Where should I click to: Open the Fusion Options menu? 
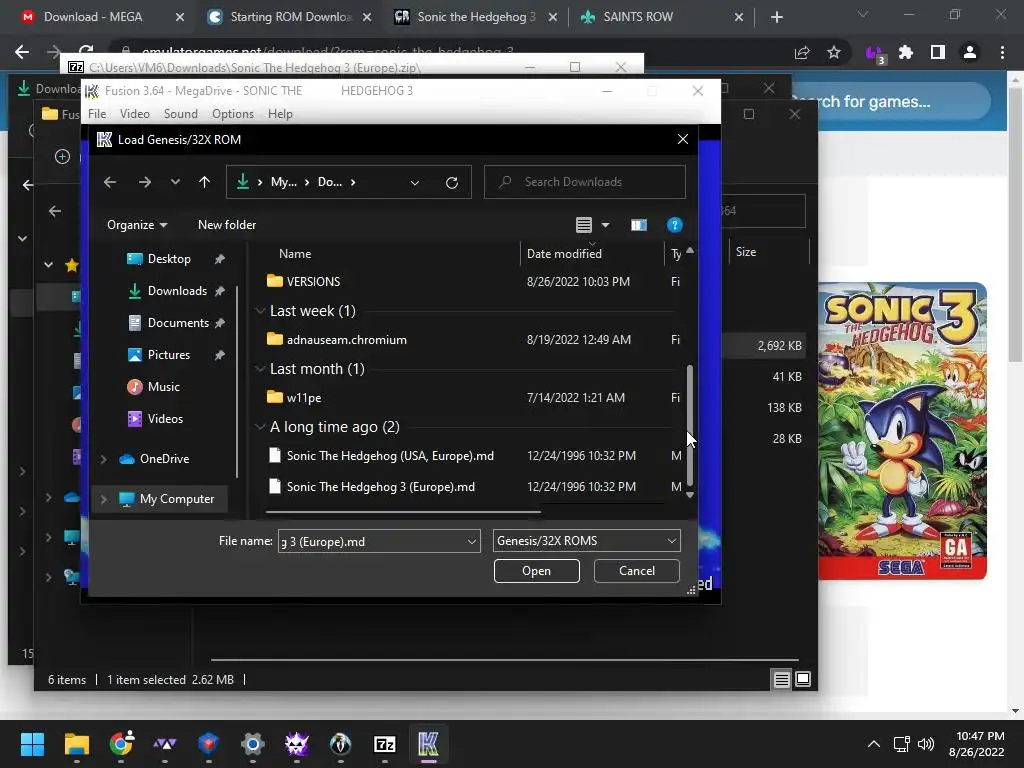232,114
